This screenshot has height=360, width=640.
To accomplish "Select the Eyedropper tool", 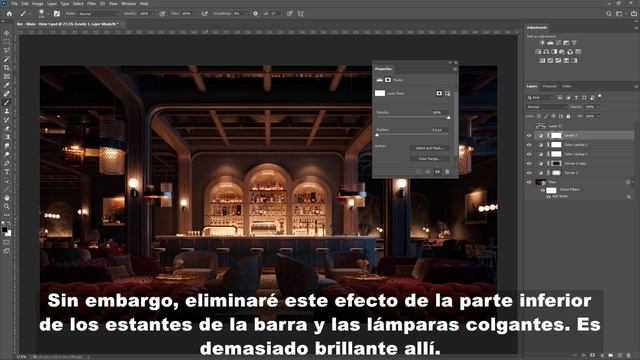I will (7, 85).
